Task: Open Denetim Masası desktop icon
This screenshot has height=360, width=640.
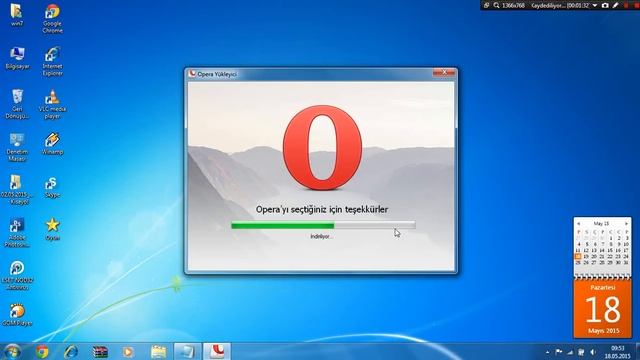Action: pyautogui.click(x=17, y=147)
